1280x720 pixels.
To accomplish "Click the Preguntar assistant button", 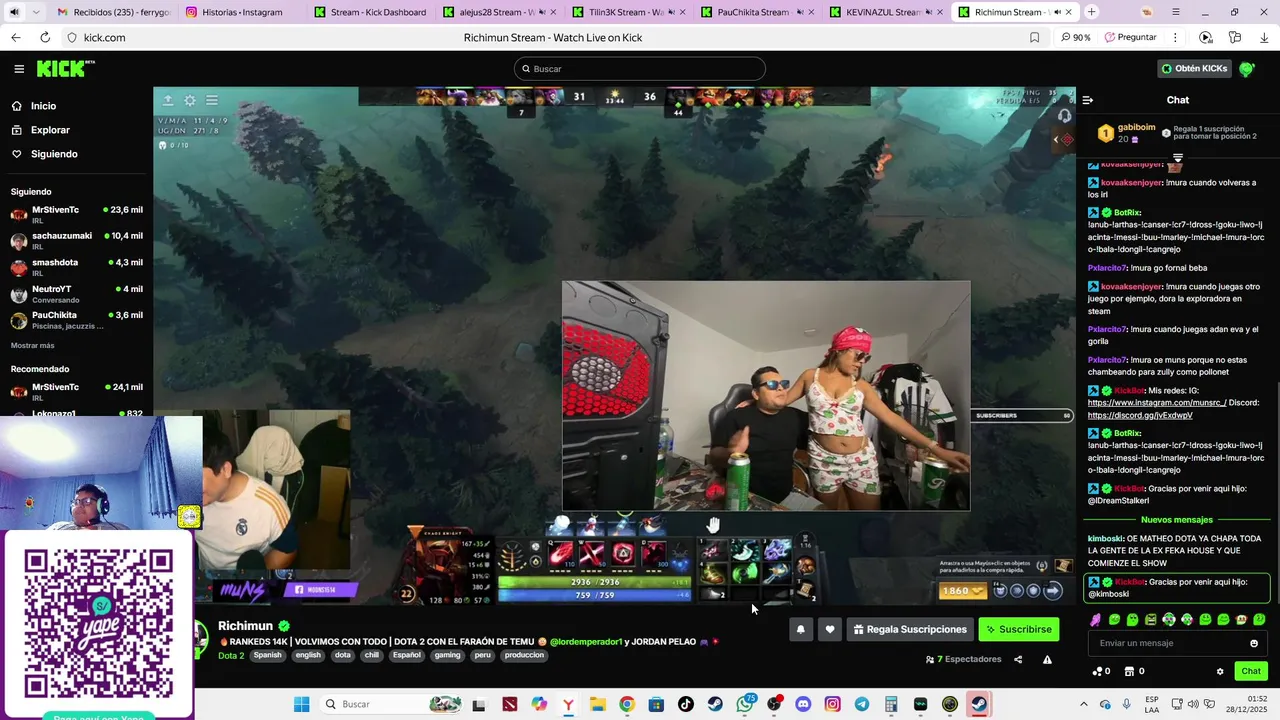I will [x=1131, y=37].
